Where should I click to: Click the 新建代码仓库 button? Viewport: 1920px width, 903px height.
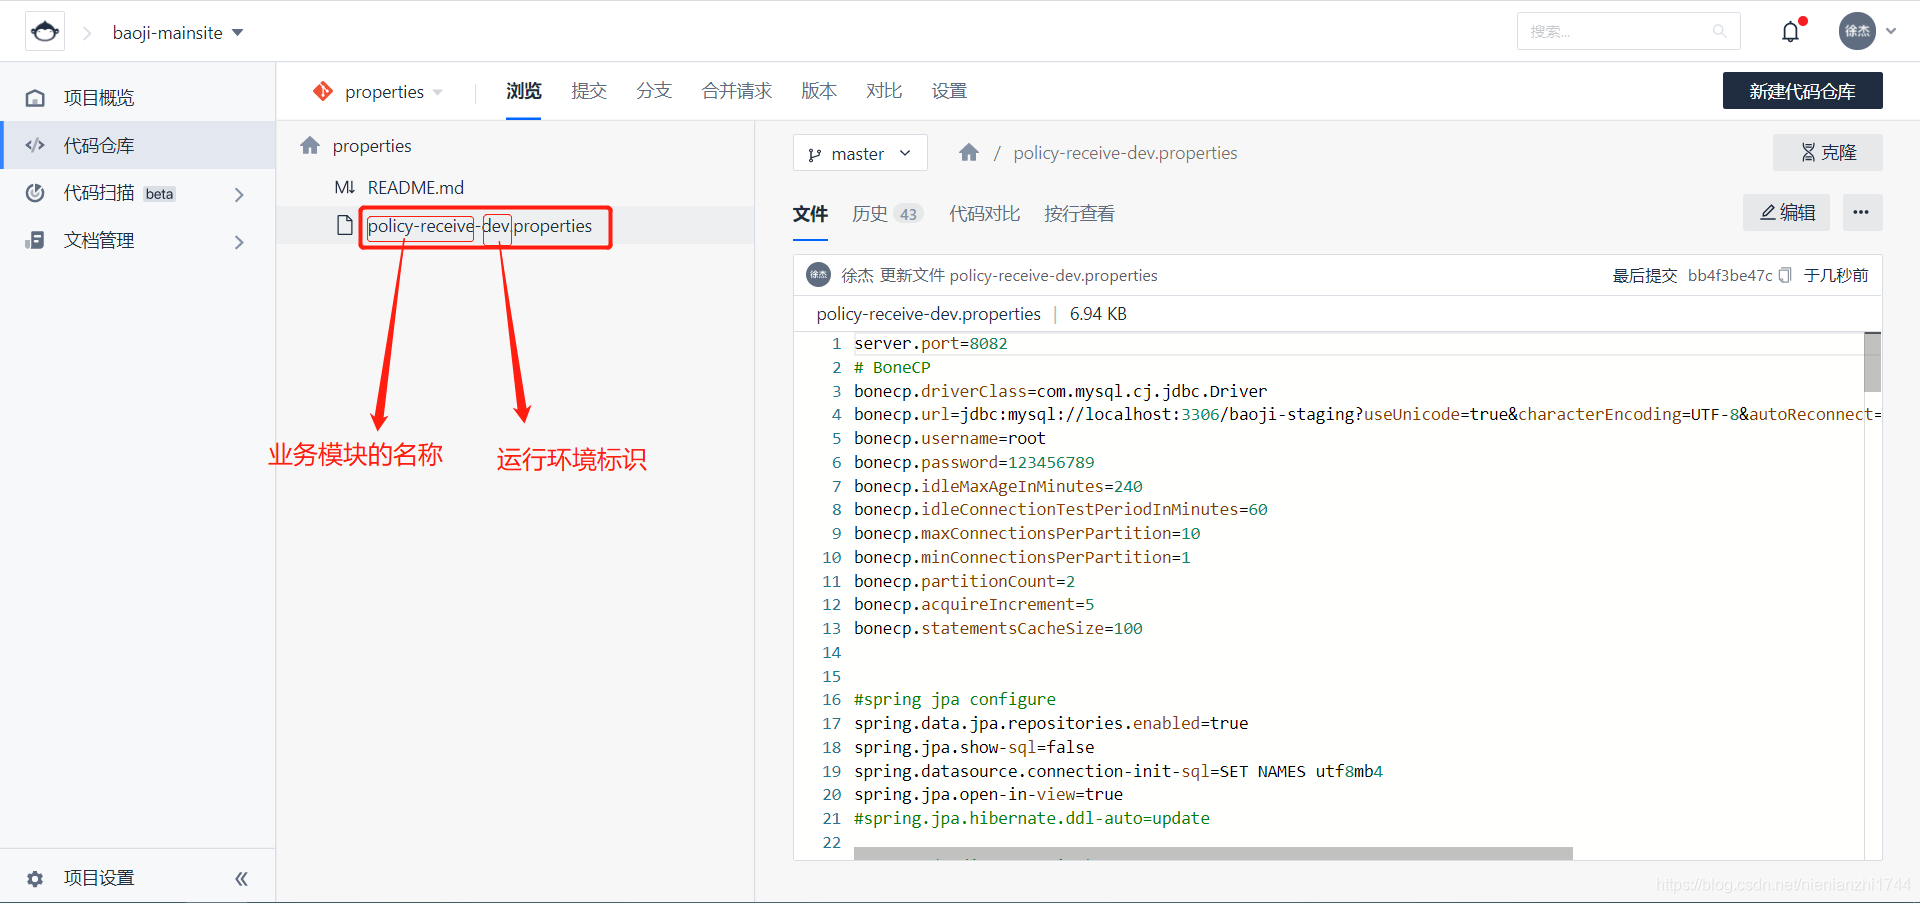tap(1802, 90)
